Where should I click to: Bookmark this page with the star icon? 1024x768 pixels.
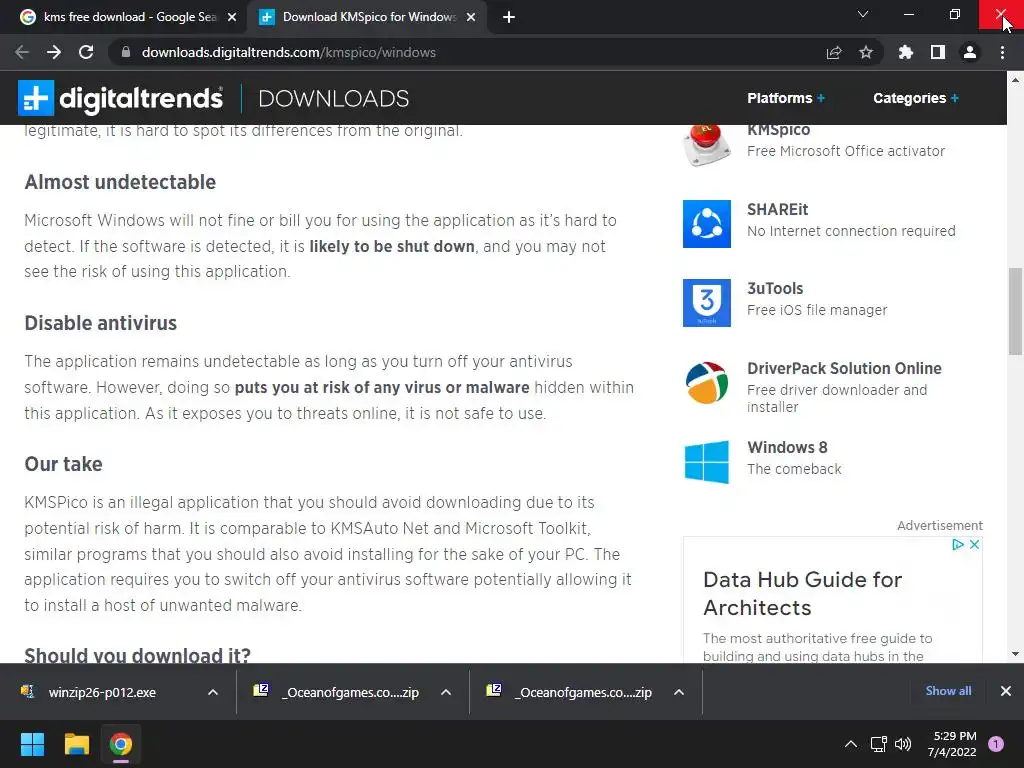[x=866, y=52]
